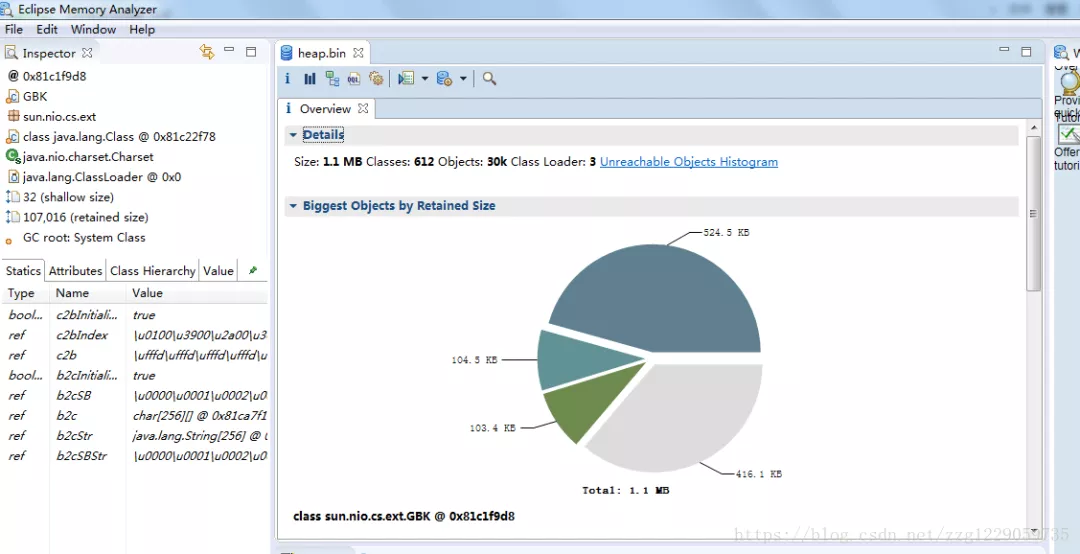1080x554 pixels.
Task: Click the magnifier Find Object by Address icon
Action: pyautogui.click(x=489, y=79)
